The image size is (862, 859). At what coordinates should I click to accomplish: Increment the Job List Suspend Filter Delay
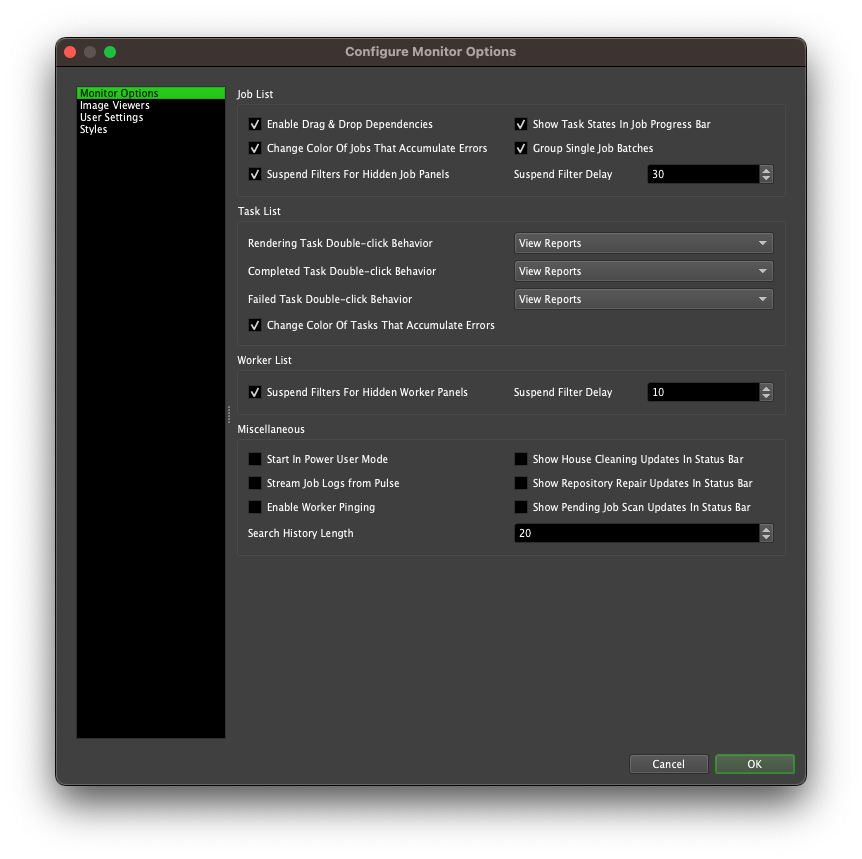tap(766, 170)
